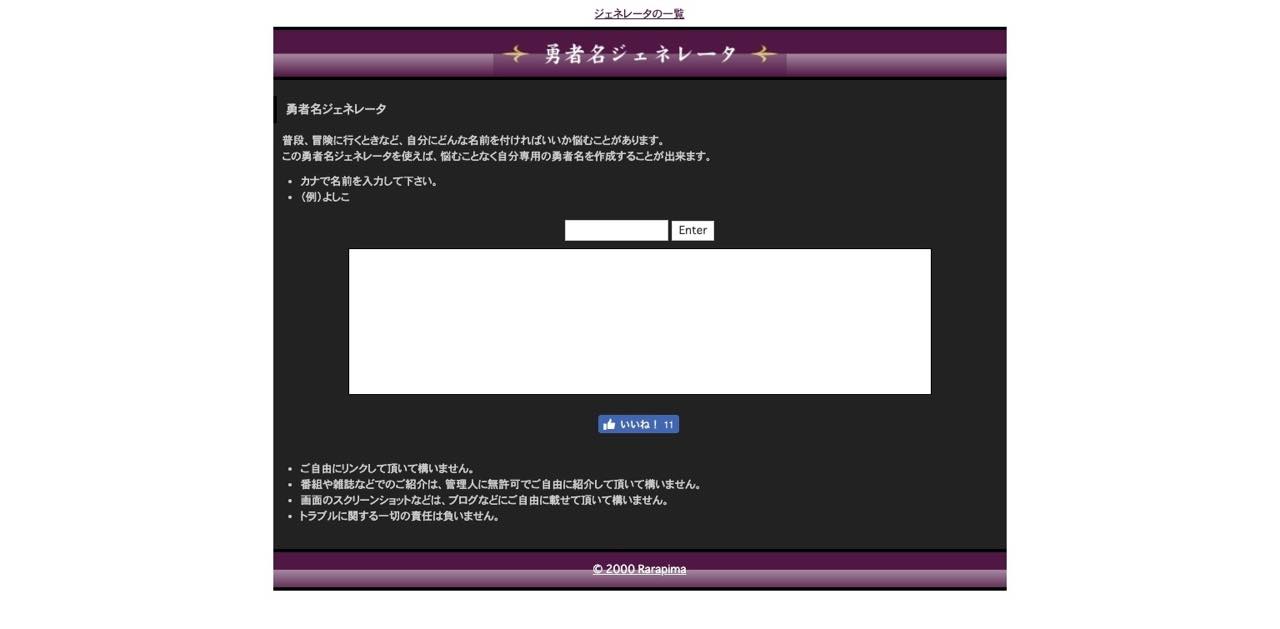1280x629 pixels.
Task: Open the ジェネレータの一覧 page link
Action: 639,13
